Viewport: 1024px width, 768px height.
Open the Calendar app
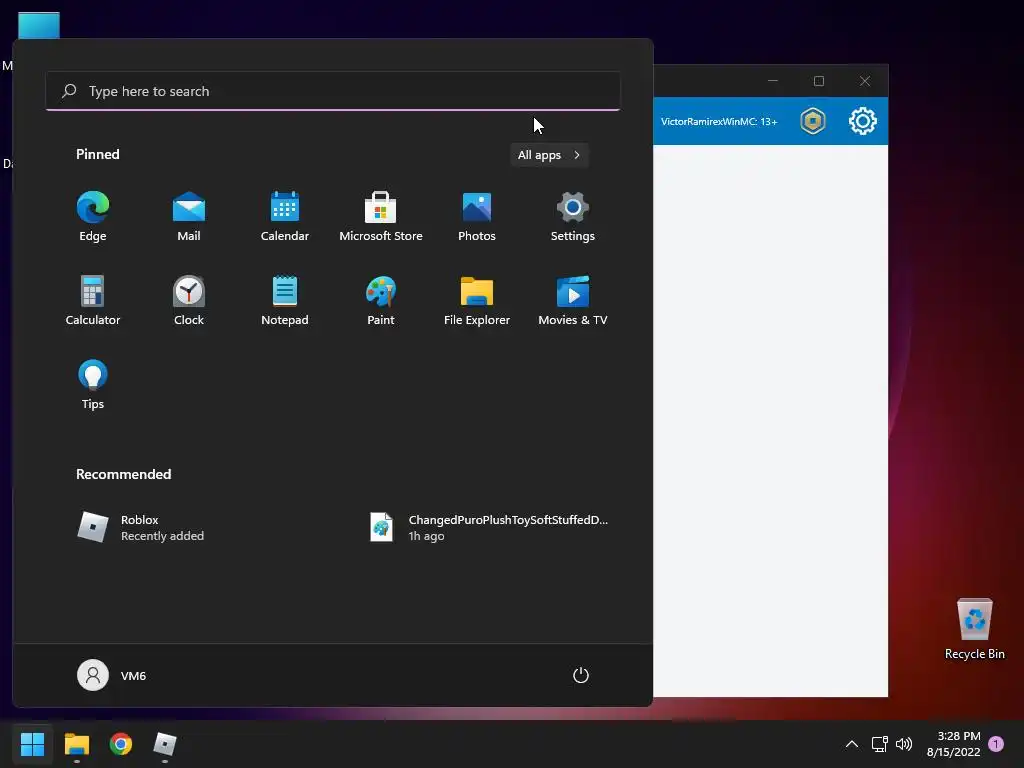click(x=285, y=217)
